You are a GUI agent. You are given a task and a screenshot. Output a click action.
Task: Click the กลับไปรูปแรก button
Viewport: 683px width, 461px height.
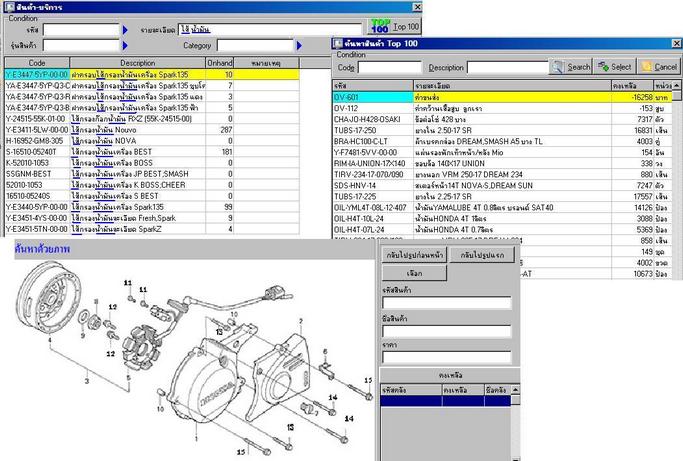pyautogui.click(x=476, y=256)
